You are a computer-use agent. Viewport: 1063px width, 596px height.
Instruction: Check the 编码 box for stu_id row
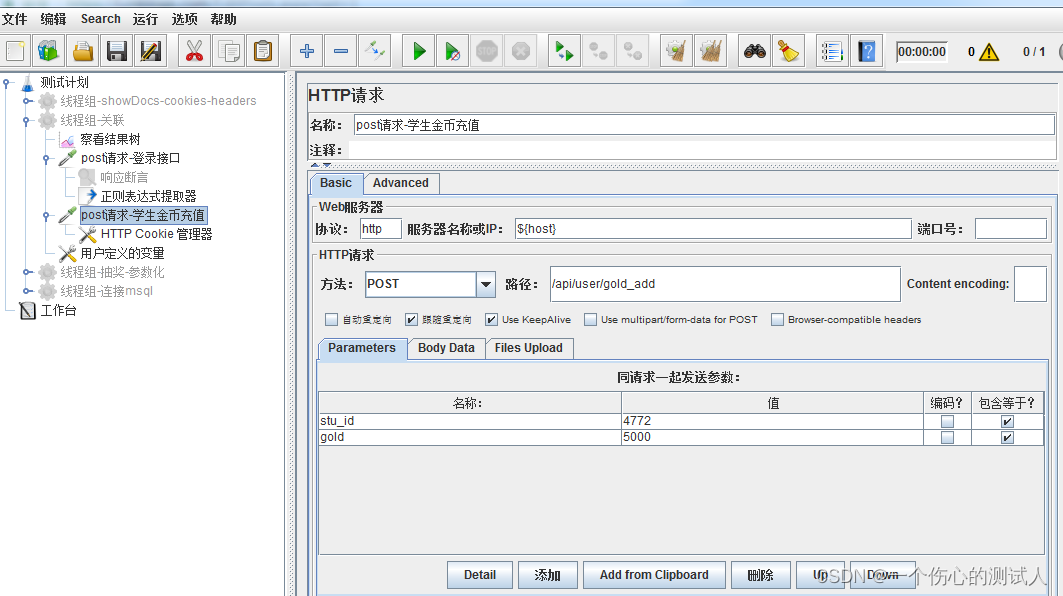coord(947,422)
